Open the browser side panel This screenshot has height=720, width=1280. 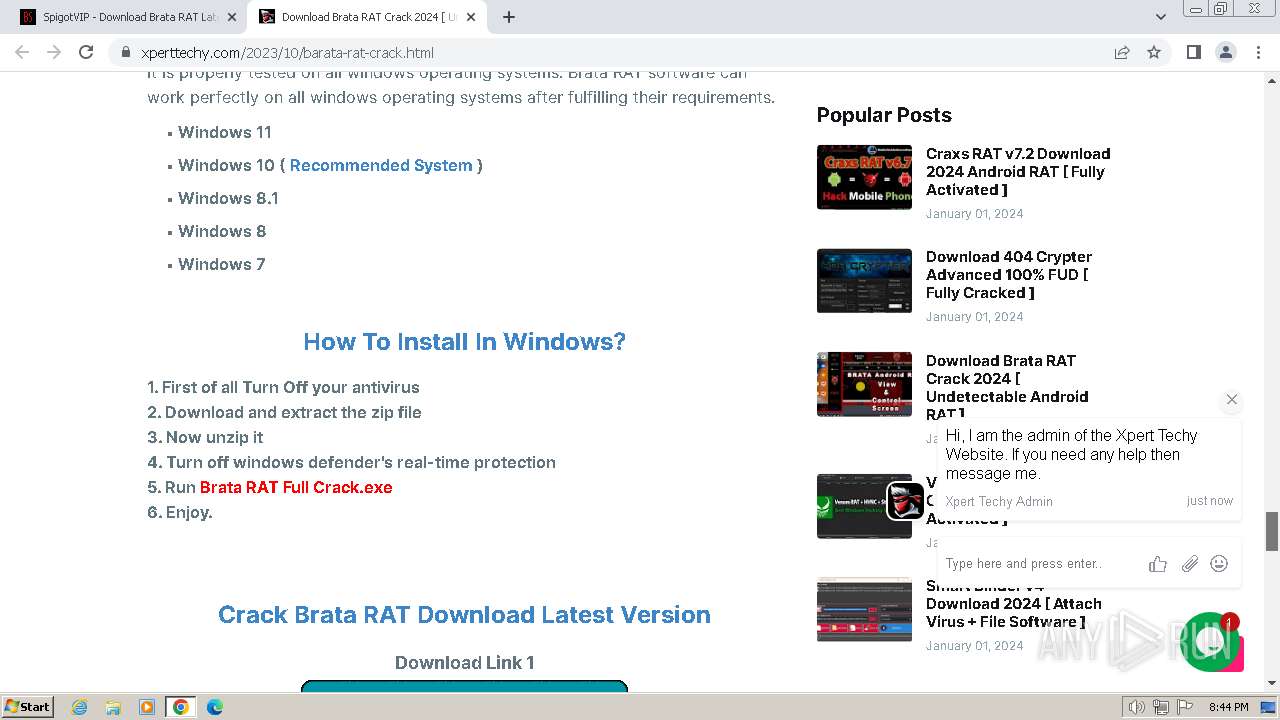click(x=1193, y=52)
